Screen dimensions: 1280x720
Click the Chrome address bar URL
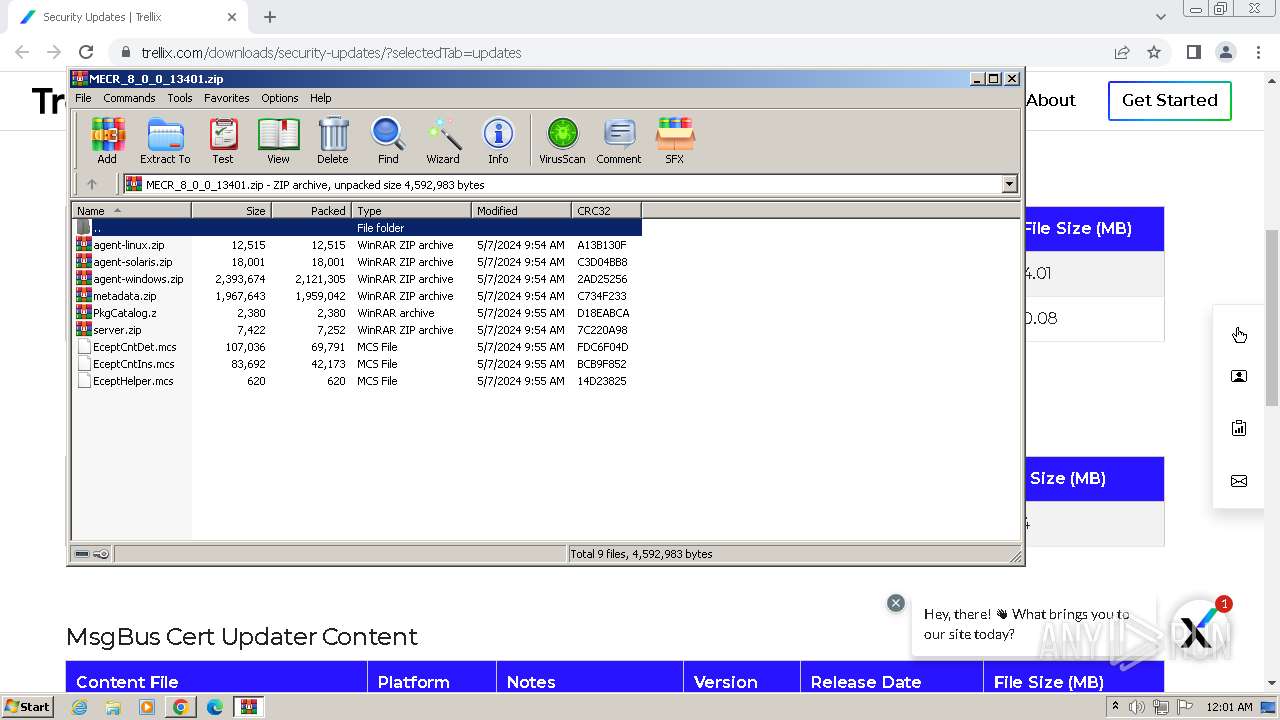(331, 53)
